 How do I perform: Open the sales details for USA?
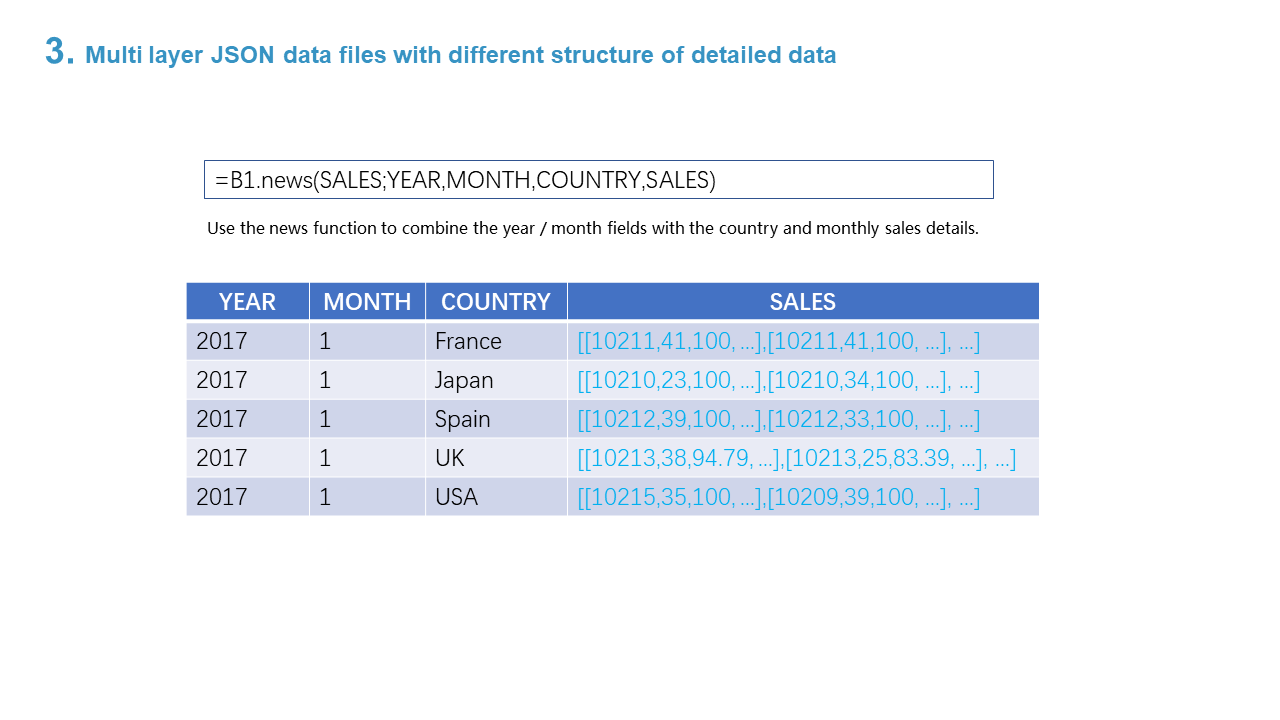pos(778,497)
